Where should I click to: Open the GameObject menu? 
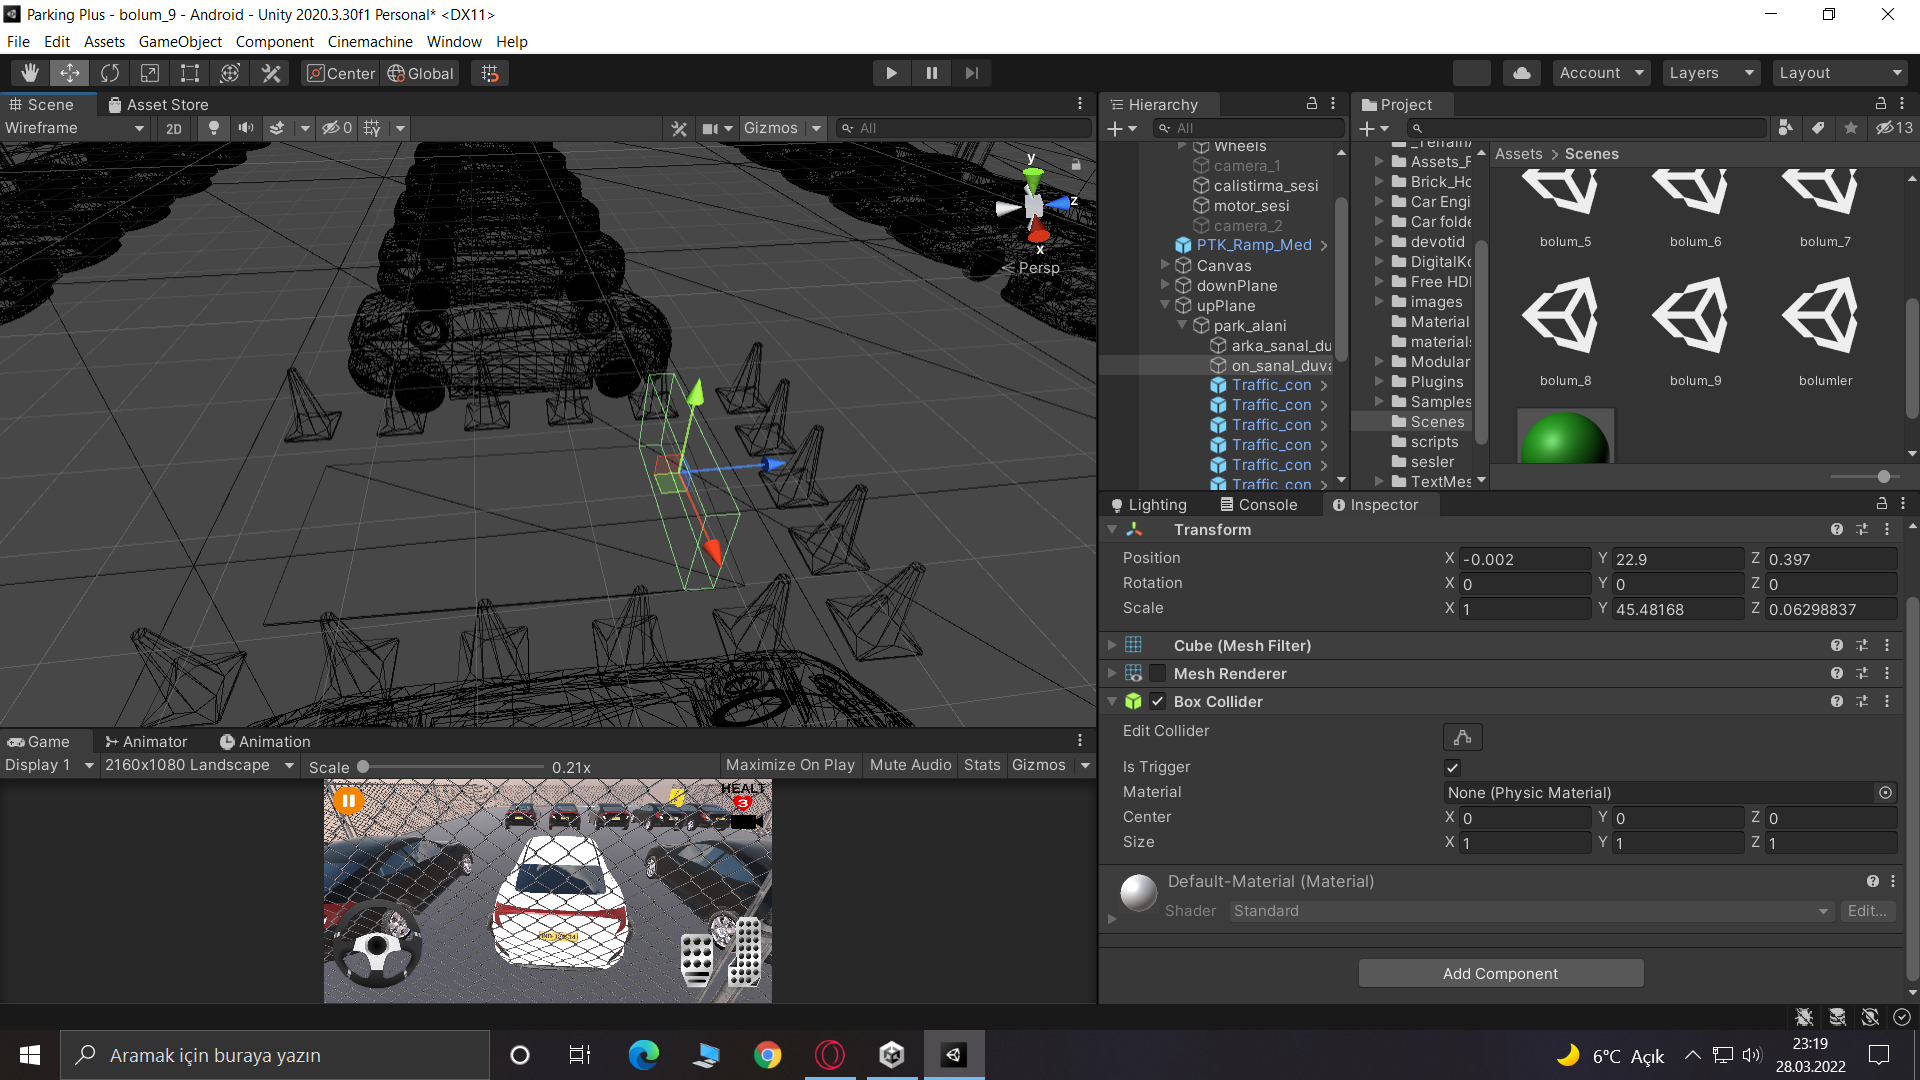click(180, 42)
